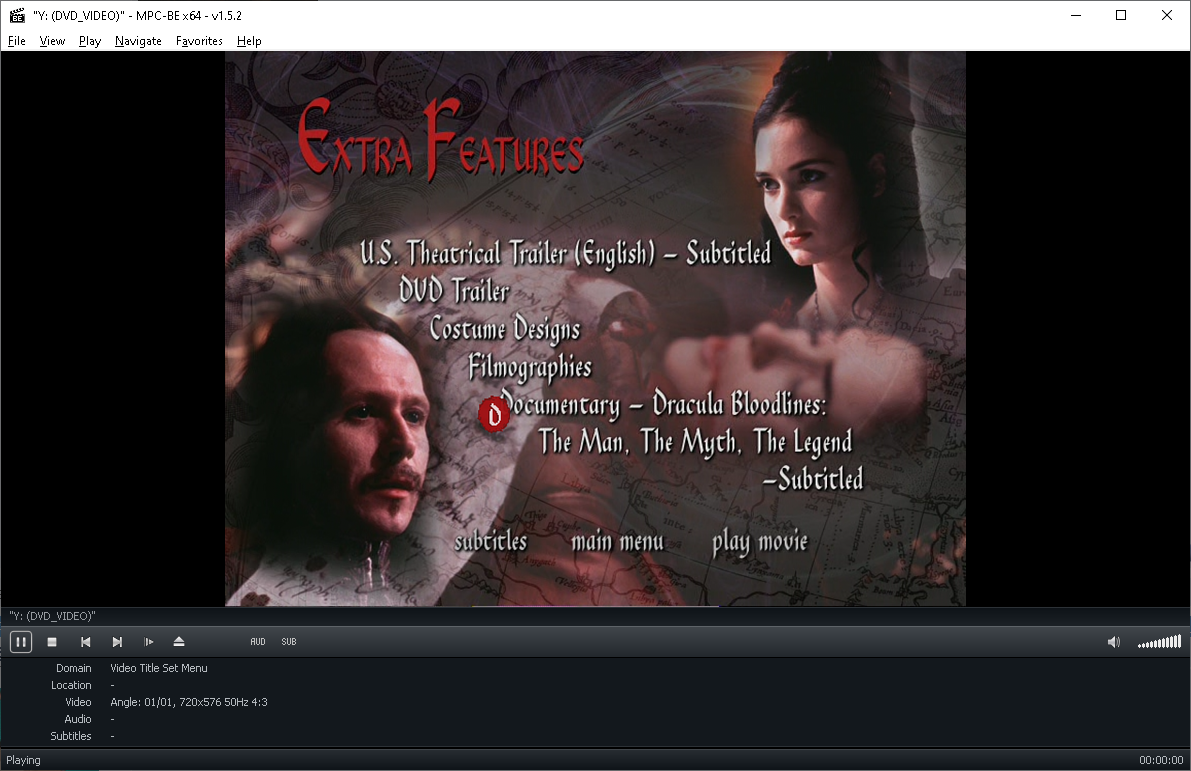1191x771 pixels.
Task: Maximize the MPC-BE window
Action: [x=1121, y=15]
